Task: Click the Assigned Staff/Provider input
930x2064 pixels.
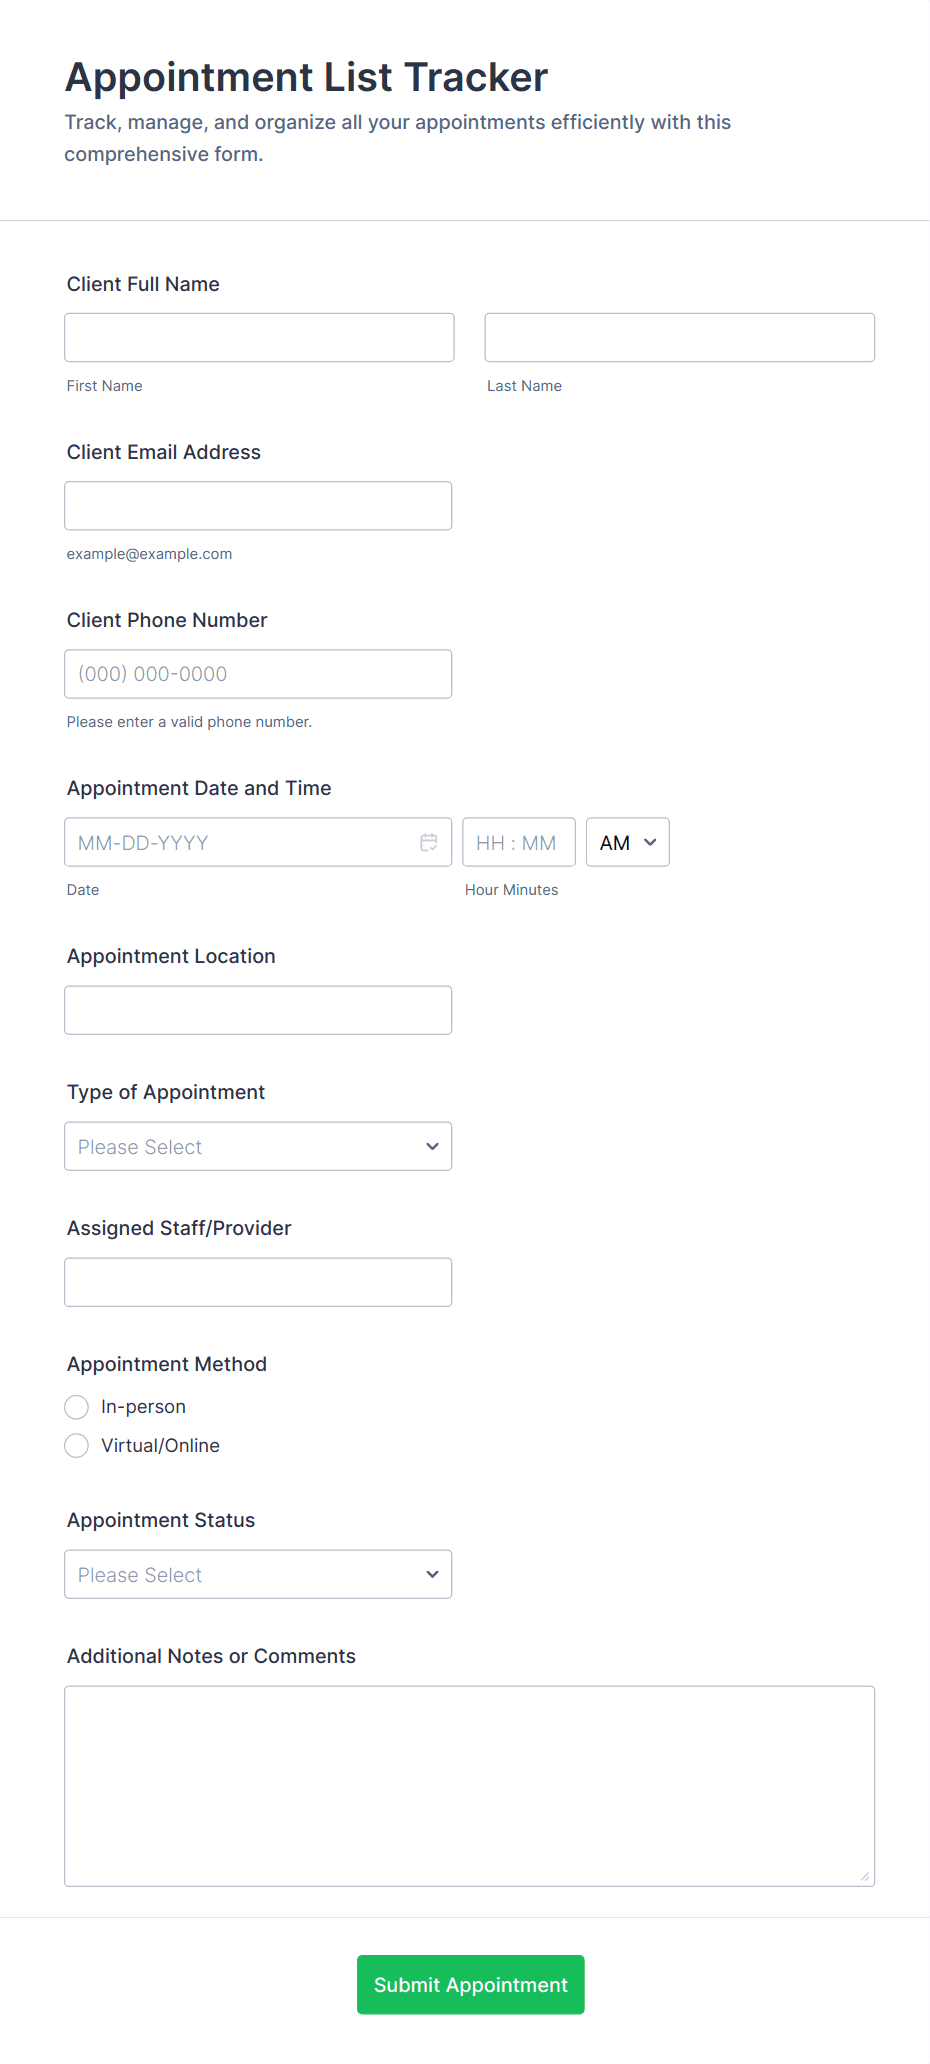Action: (x=258, y=1282)
